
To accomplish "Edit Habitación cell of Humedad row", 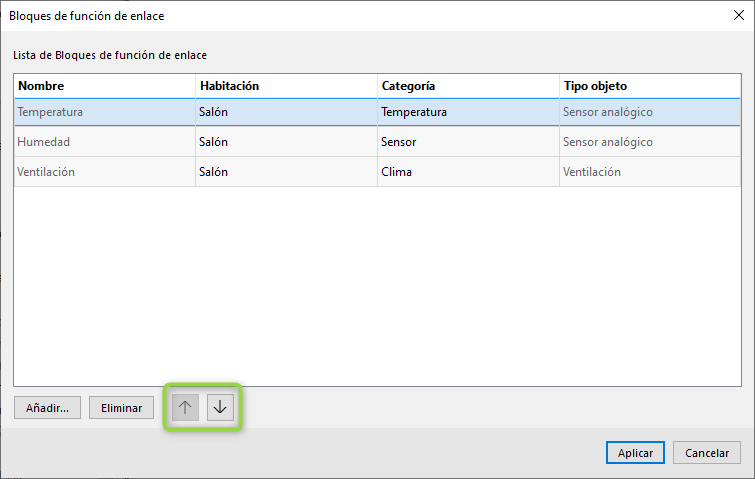I will 286,142.
